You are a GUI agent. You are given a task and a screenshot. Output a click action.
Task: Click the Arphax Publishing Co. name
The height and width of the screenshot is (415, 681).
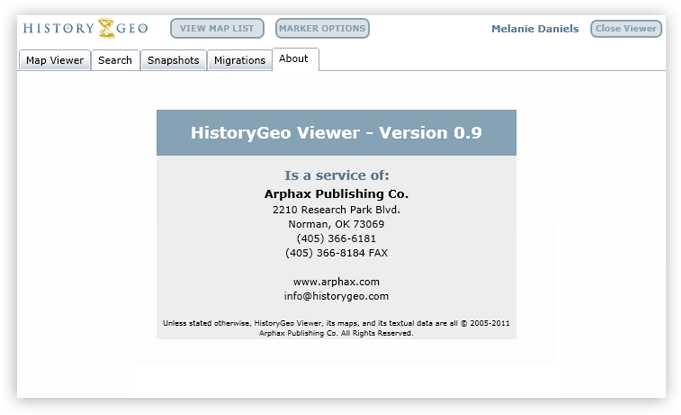point(336,194)
